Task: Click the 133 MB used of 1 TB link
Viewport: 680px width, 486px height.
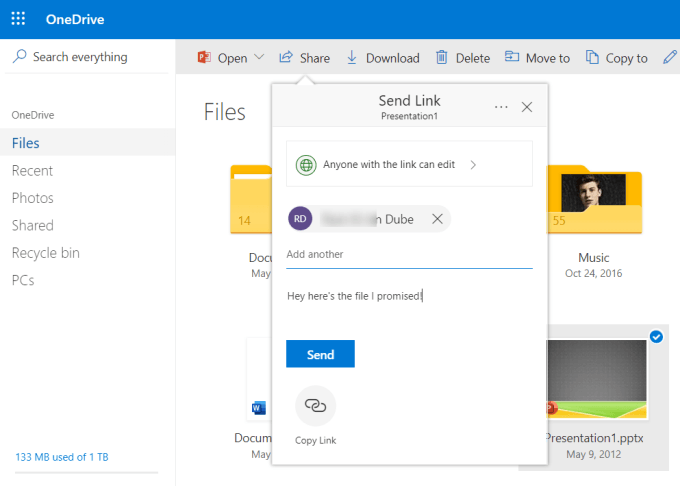Action: (62, 457)
